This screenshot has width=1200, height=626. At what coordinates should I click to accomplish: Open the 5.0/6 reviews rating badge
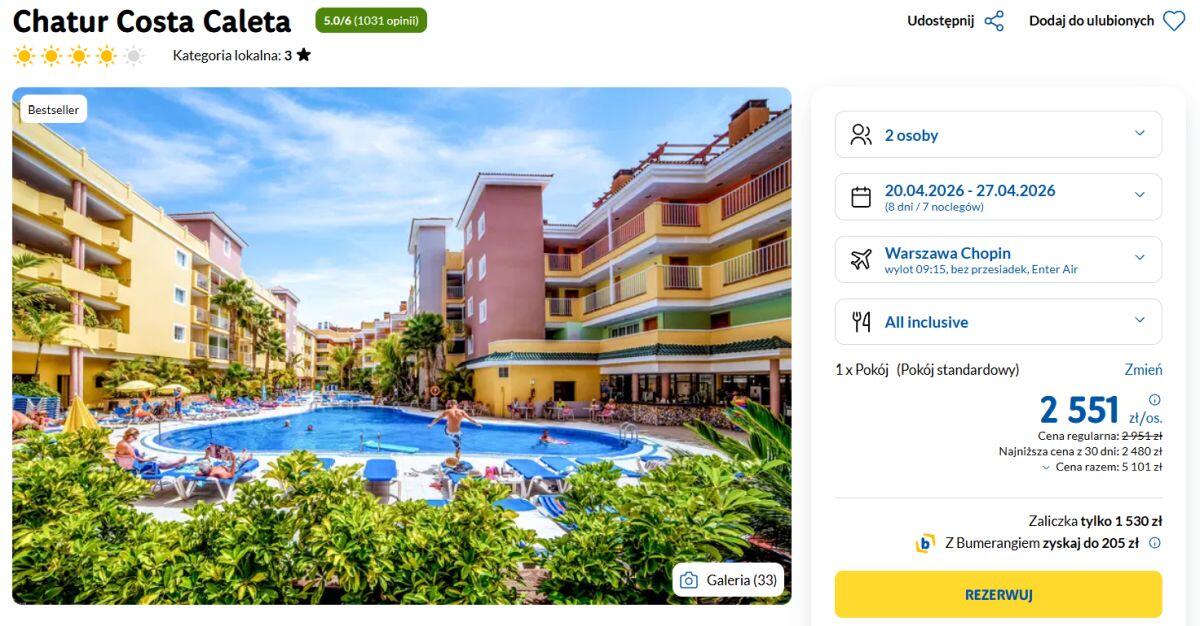[x=371, y=20]
